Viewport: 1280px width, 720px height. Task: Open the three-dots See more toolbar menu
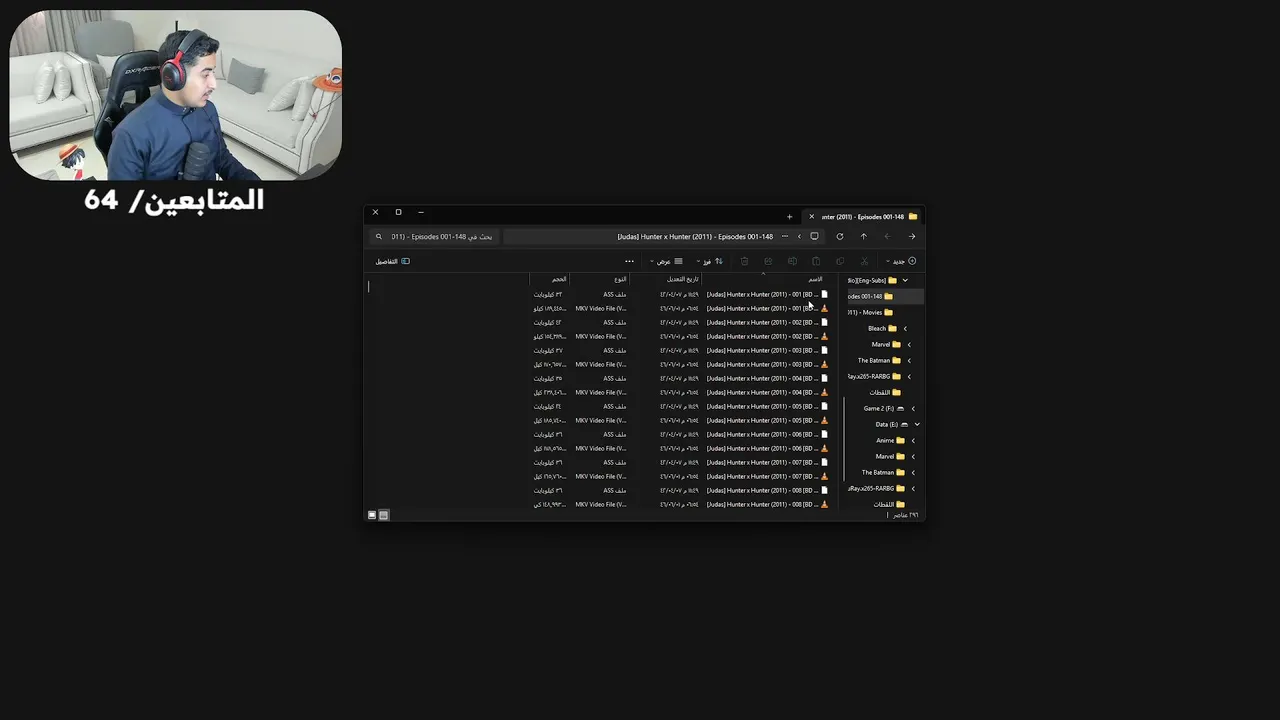(629, 261)
